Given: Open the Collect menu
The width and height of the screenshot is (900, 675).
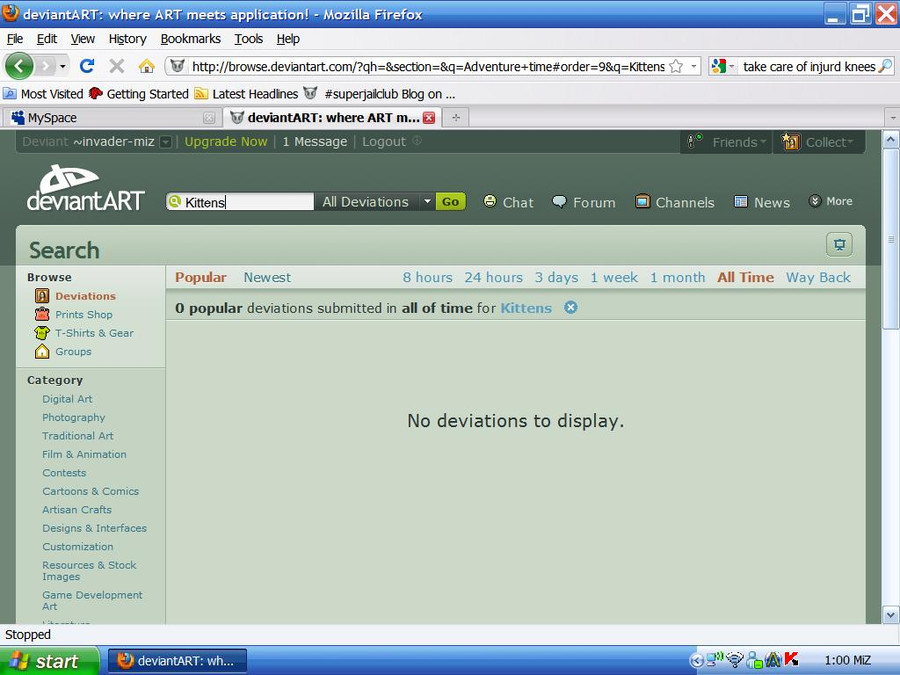Looking at the screenshot, I should pyautogui.click(x=818, y=142).
